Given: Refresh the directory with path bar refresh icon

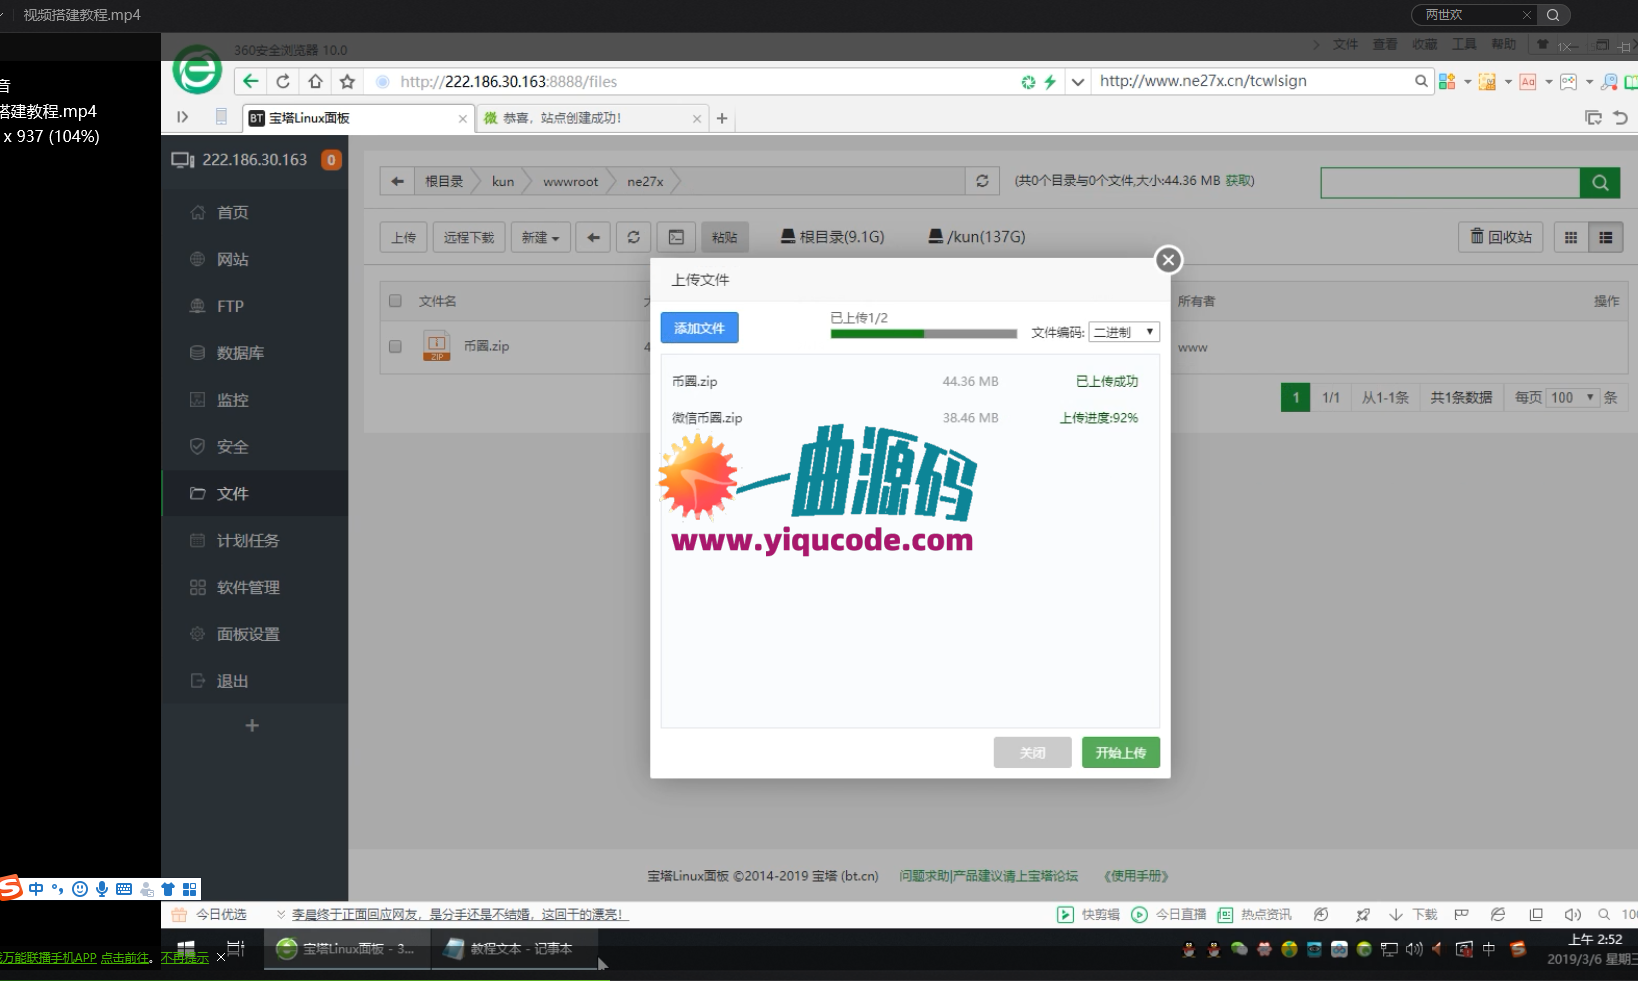Looking at the screenshot, I should pyautogui.click(x=982, y=181).
